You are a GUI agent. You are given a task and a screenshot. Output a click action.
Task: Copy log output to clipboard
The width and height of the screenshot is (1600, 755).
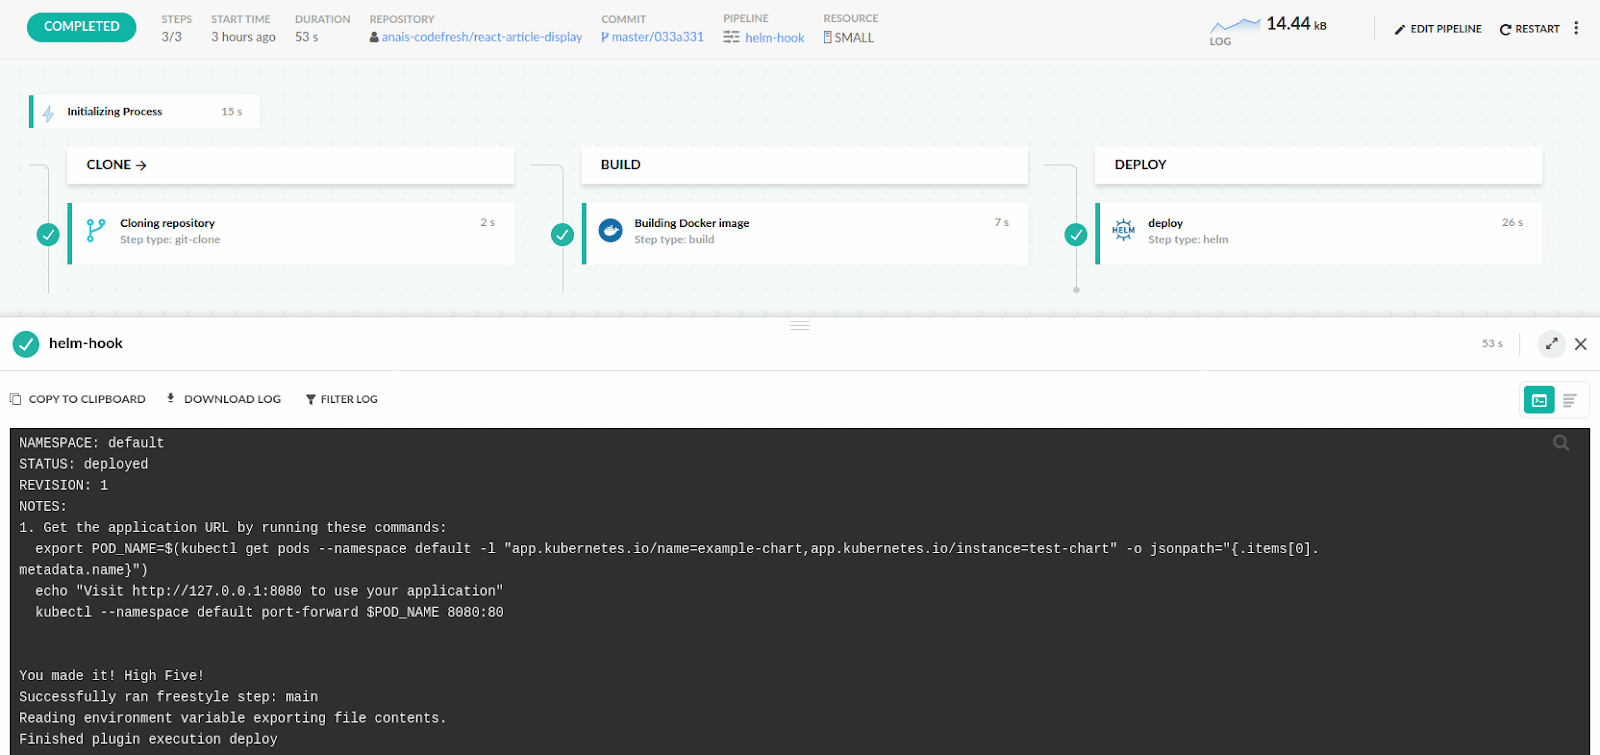coord(78,399)
